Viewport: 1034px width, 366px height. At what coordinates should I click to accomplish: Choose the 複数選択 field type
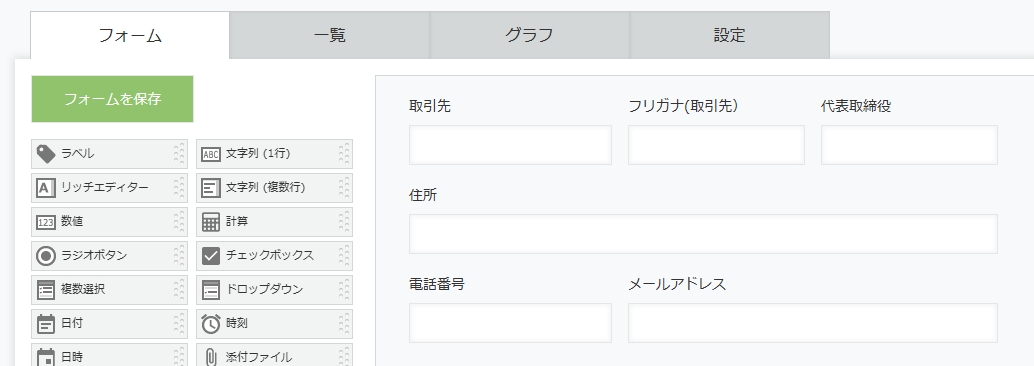point(109,290)
